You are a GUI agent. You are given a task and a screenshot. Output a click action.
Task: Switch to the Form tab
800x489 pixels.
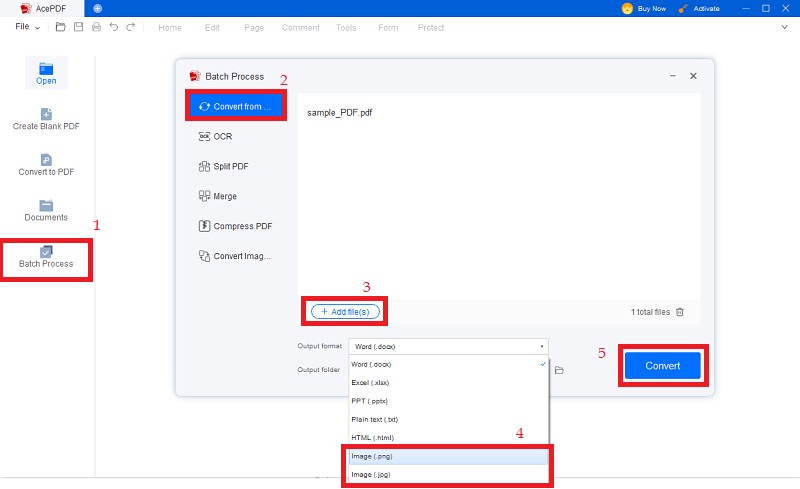(x=388, y=28)
